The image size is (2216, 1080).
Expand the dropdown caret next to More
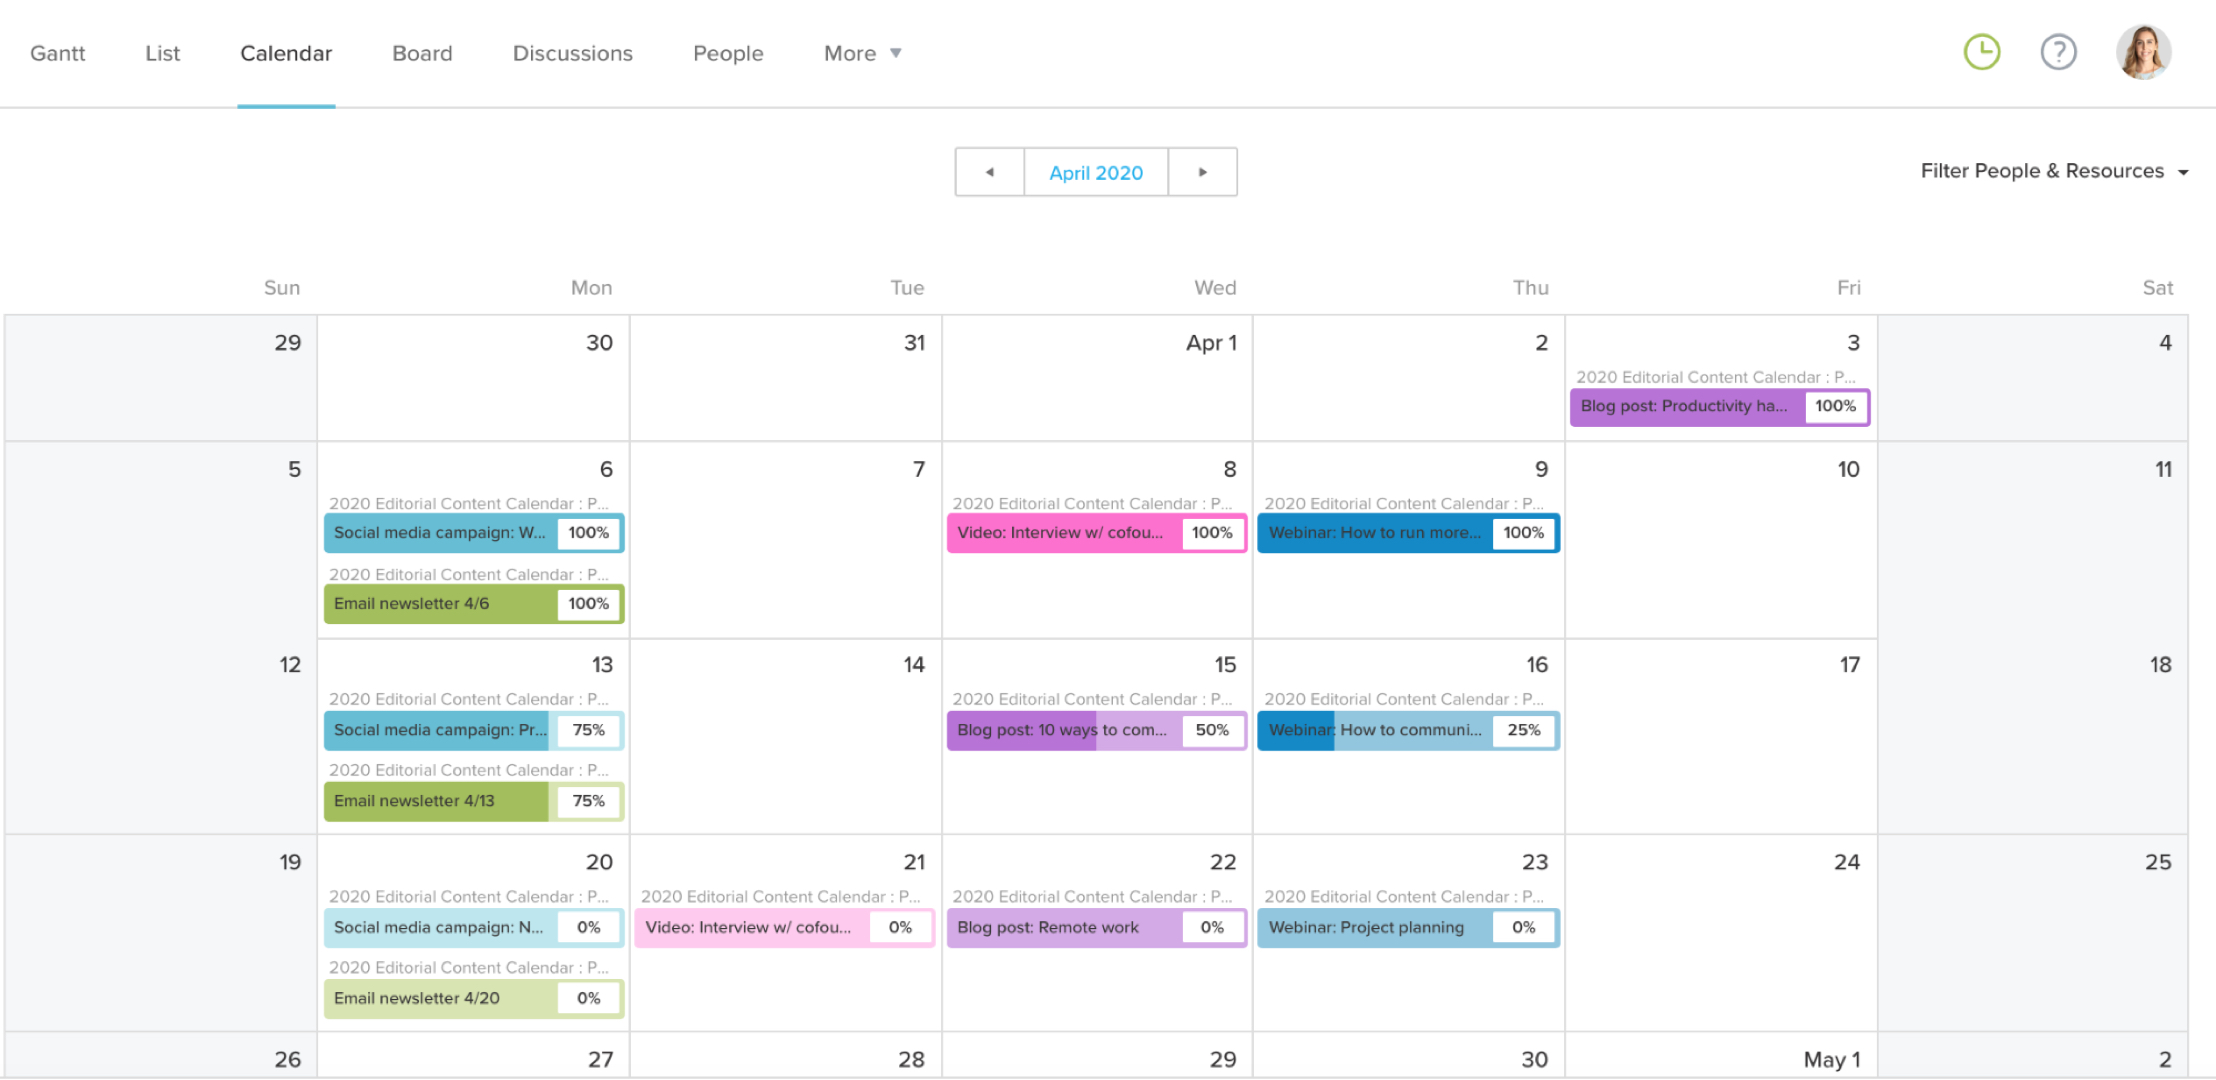[896, 53]
